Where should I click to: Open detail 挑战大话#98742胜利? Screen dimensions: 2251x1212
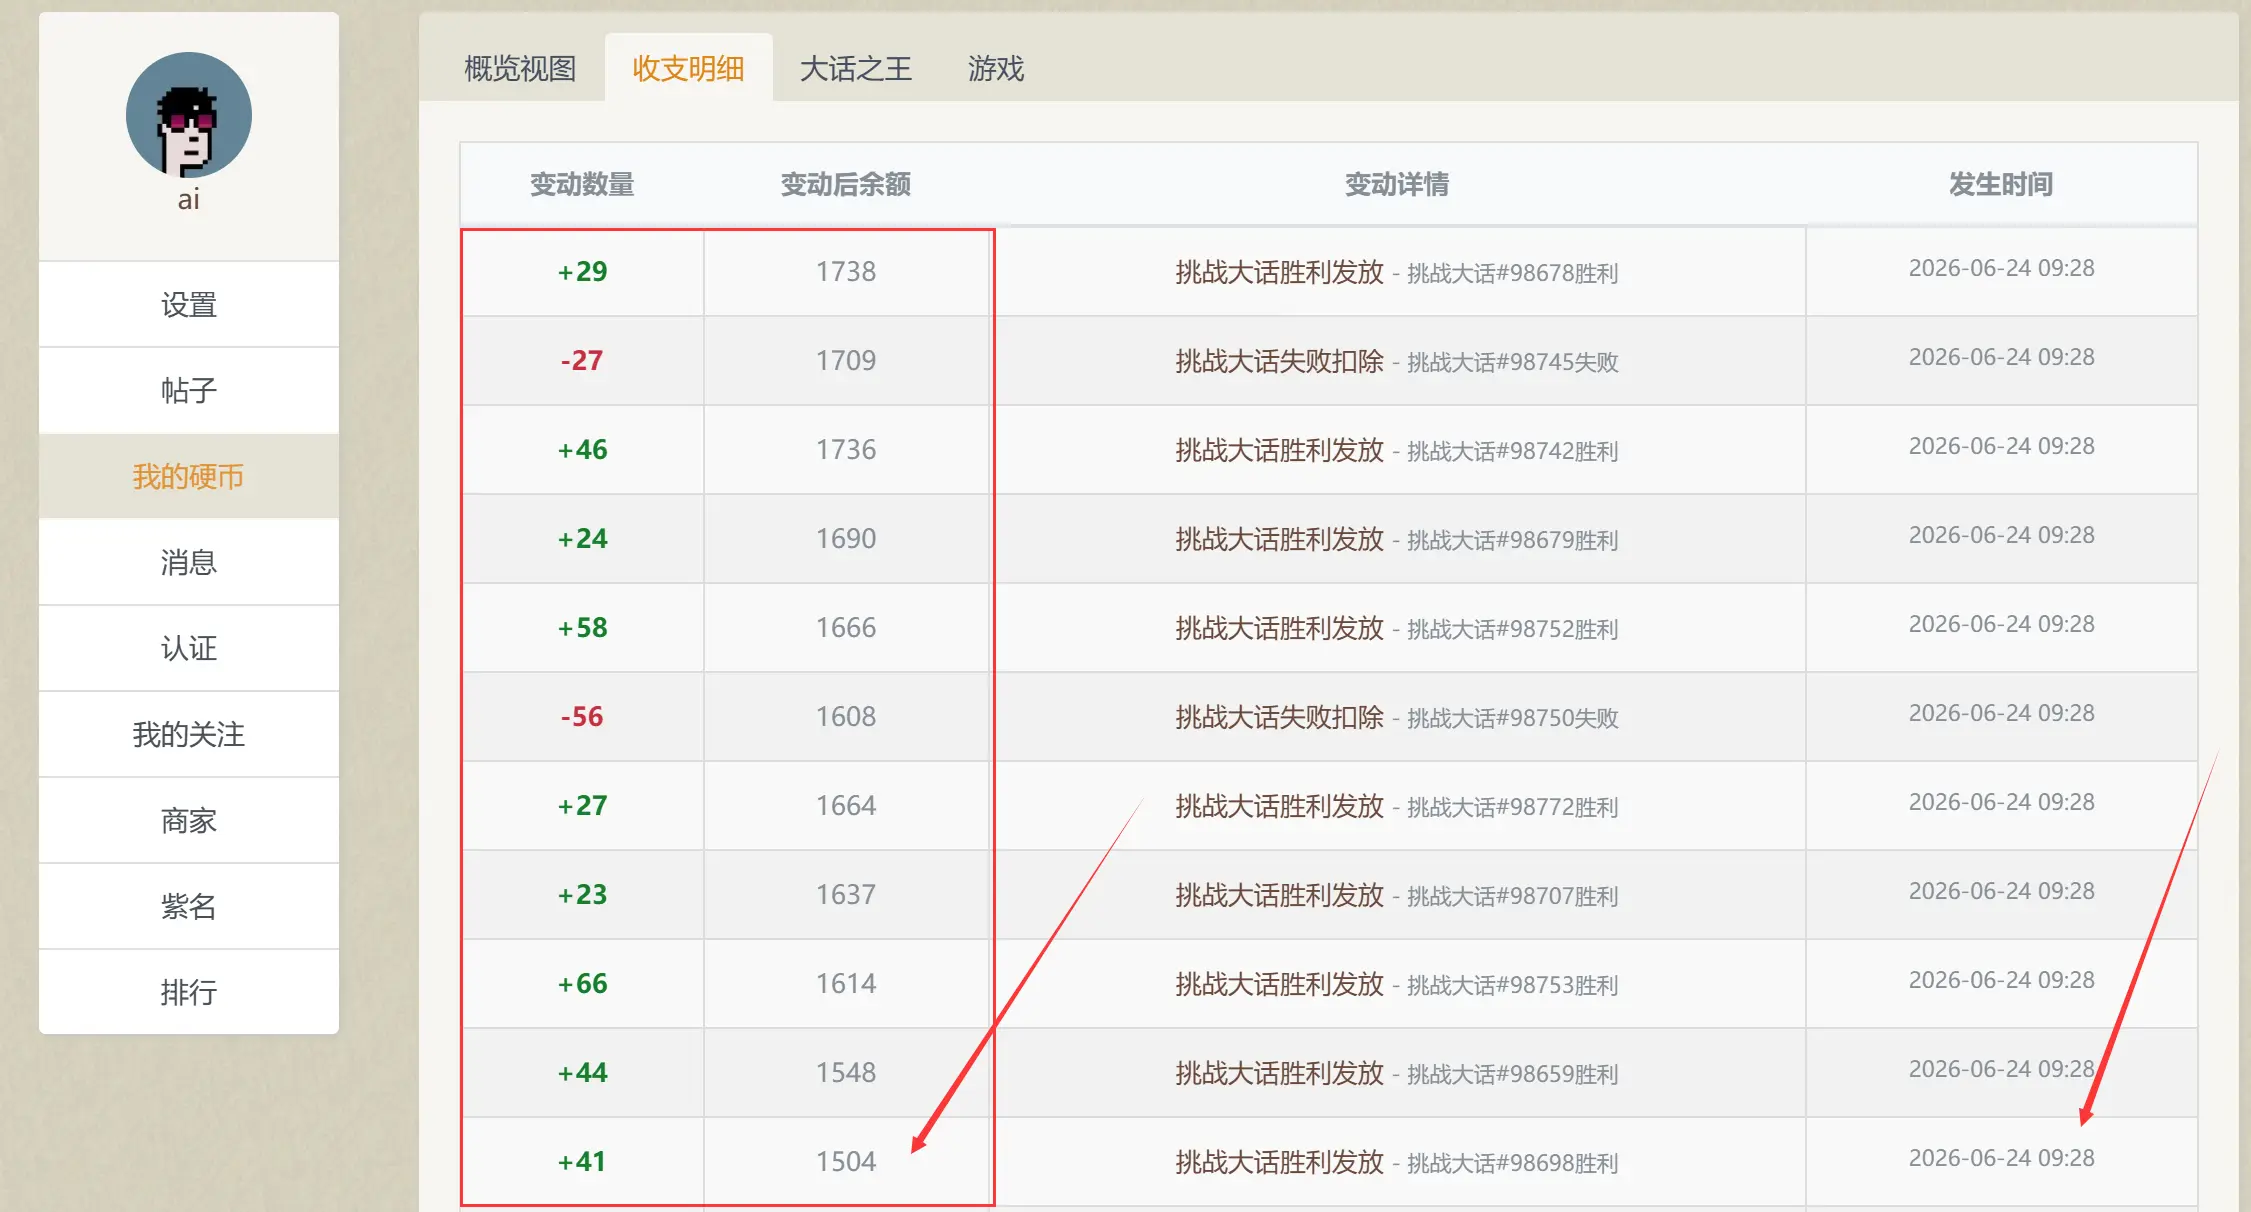(1513, 451)
